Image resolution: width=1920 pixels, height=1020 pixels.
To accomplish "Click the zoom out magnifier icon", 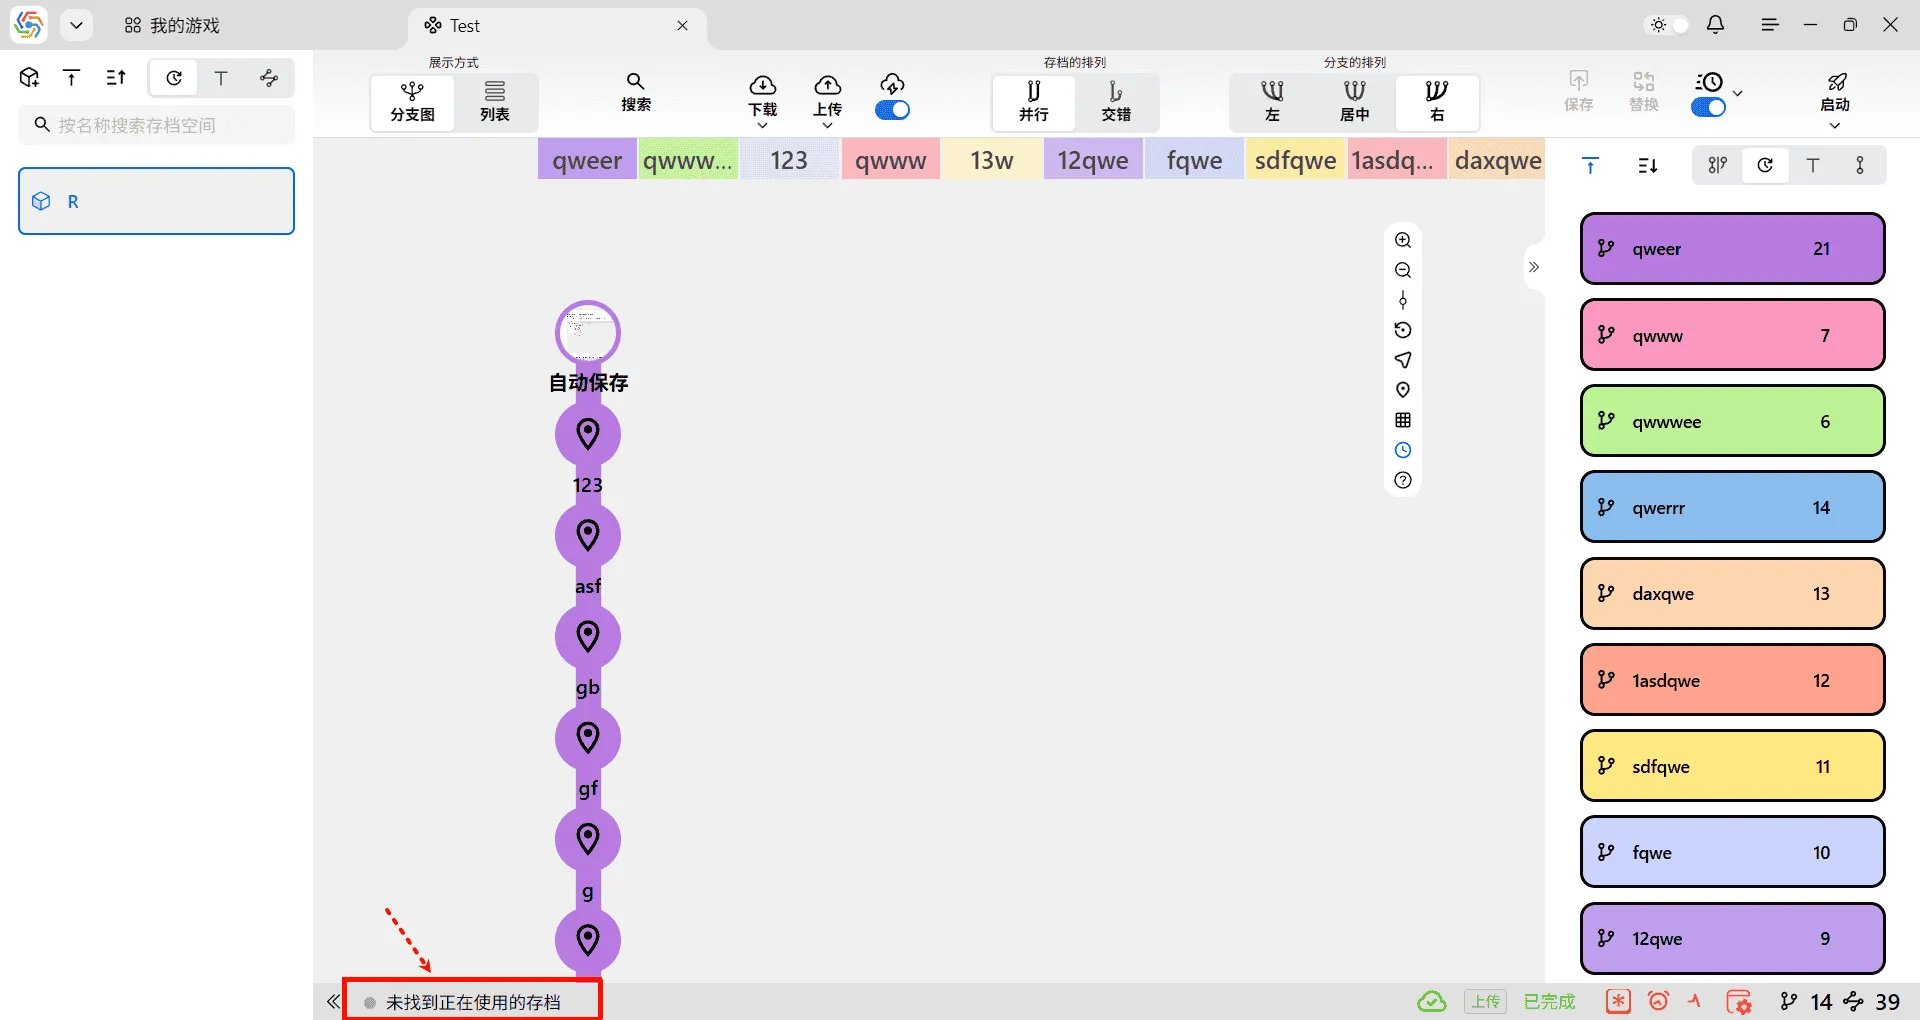I will 1403,270.
